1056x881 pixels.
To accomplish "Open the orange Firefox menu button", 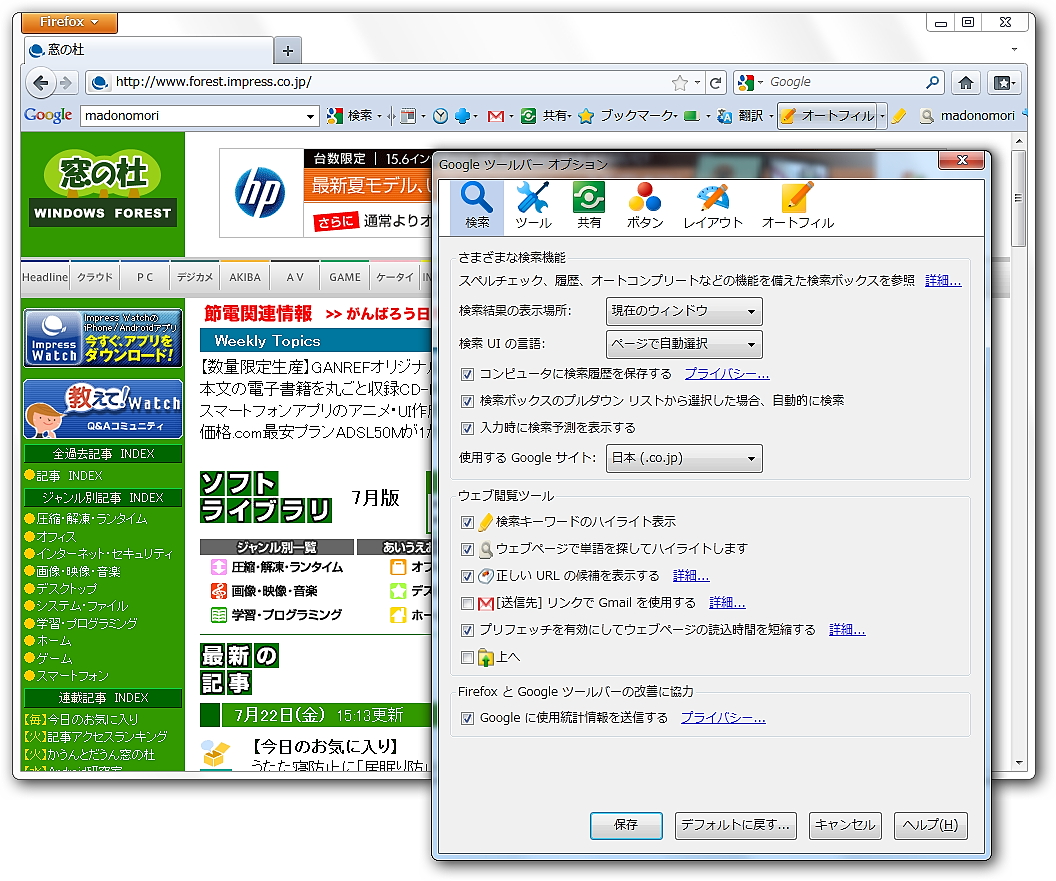I will 68,21.
